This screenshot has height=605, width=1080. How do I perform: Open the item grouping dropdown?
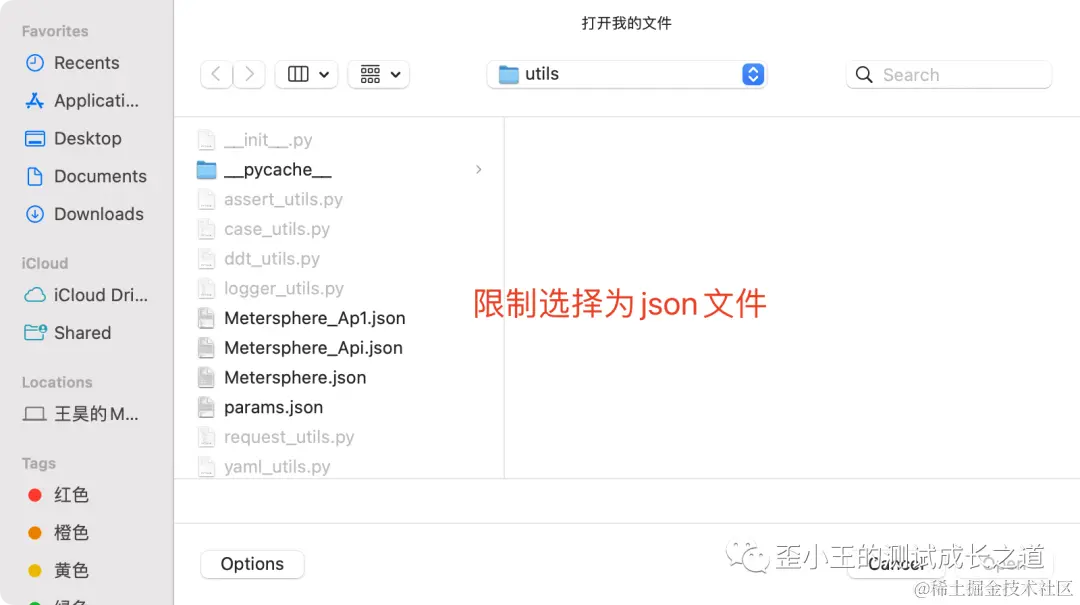pos(379,74)
